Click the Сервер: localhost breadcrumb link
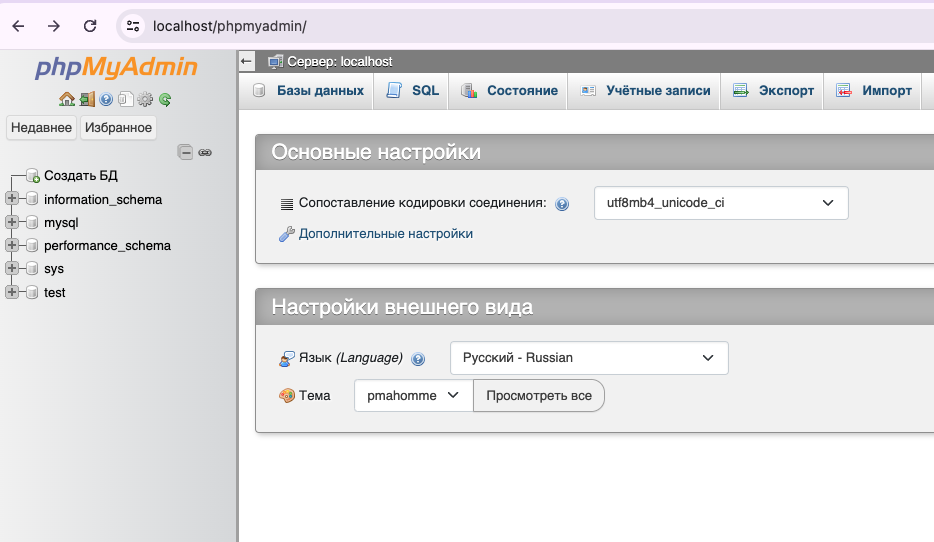934x542 pixels. (x=340, y=61)
